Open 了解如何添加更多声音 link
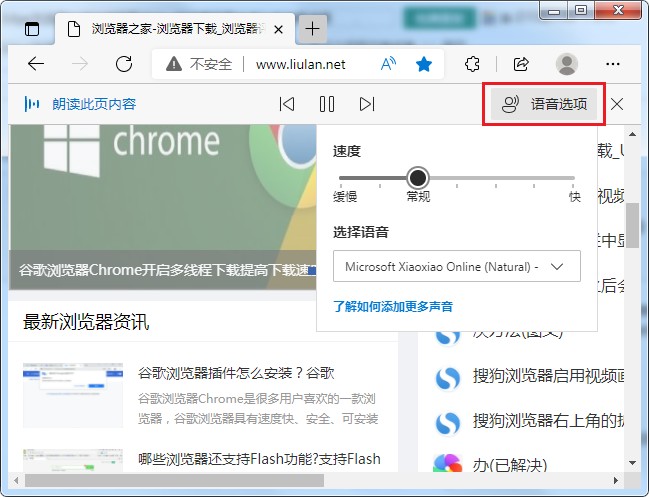The height and width of the screenshot is (497, 649). tap(392, 306)
